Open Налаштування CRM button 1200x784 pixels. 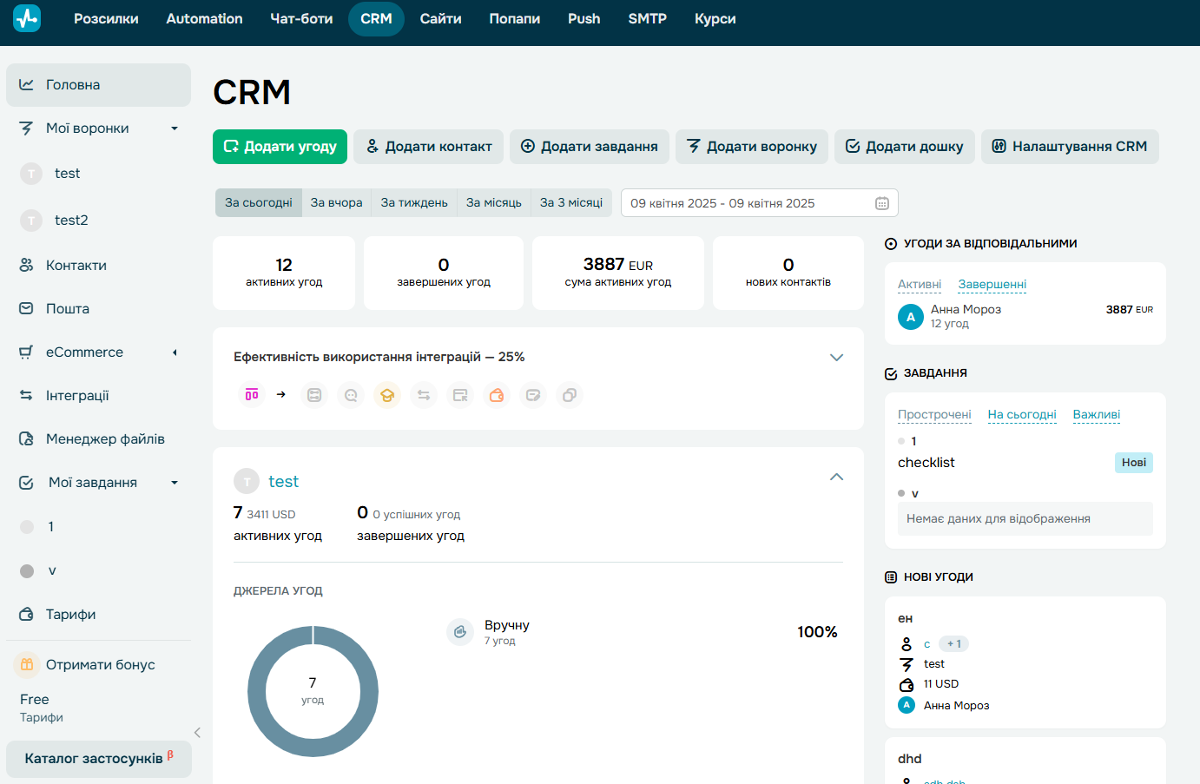tap(1069, 146)
